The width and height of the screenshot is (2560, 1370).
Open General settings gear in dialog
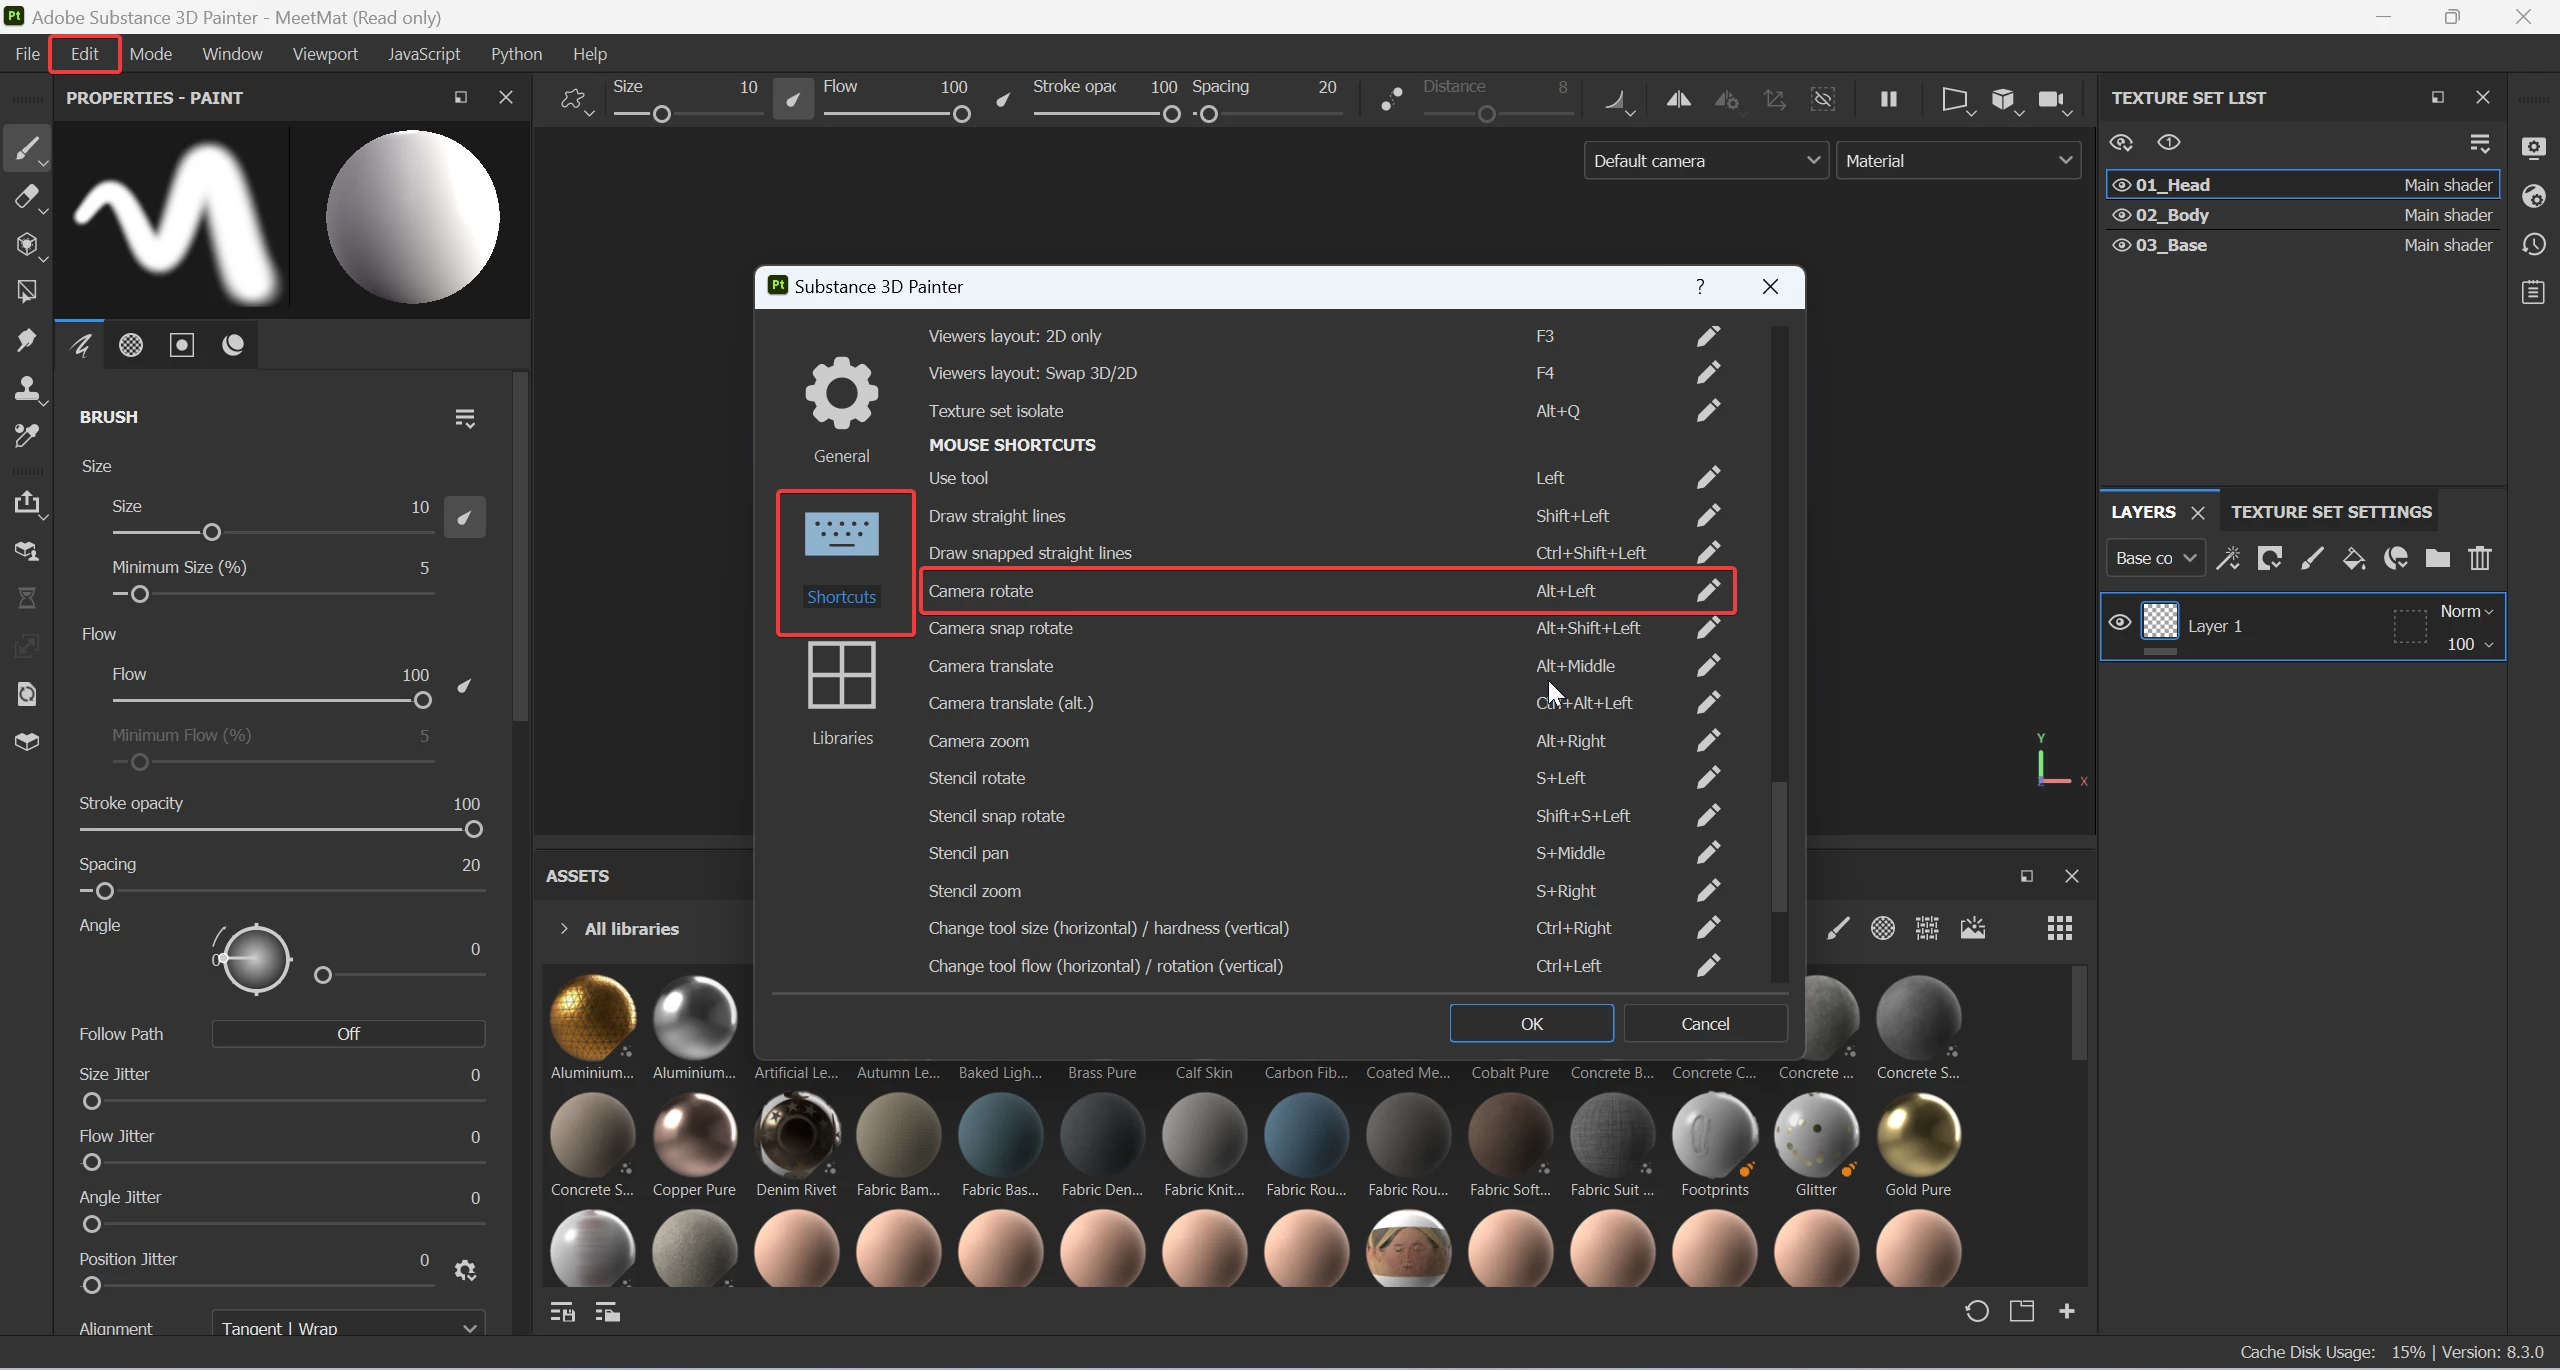pos(841,394)
